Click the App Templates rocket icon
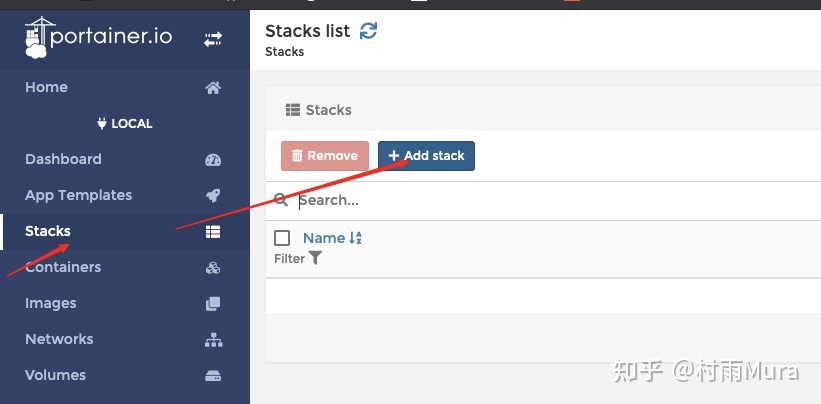This screenshot has height=404, width=821. click(213, 195)
